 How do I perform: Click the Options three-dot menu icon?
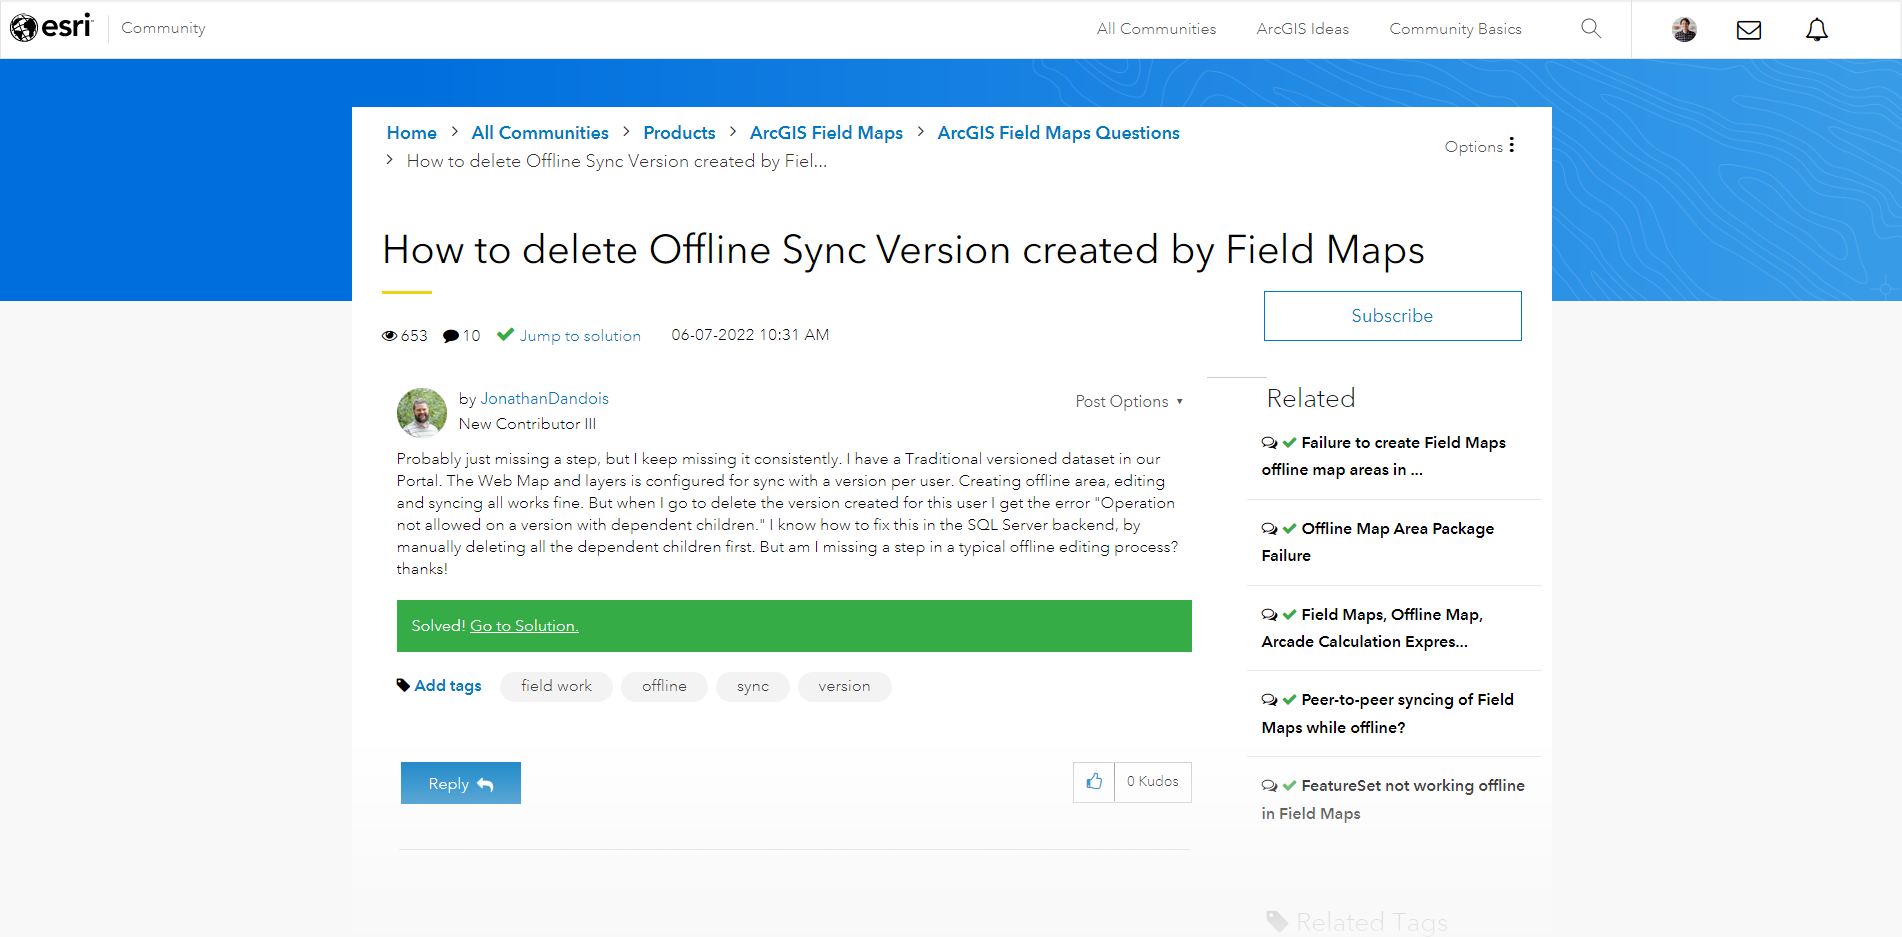(x=1511, y=145)
